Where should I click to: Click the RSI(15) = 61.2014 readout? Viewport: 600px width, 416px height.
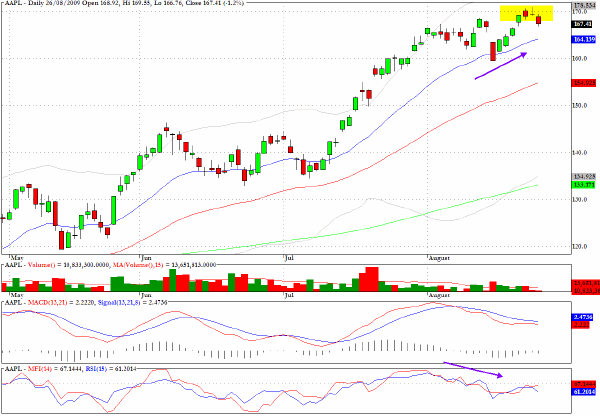111,369
